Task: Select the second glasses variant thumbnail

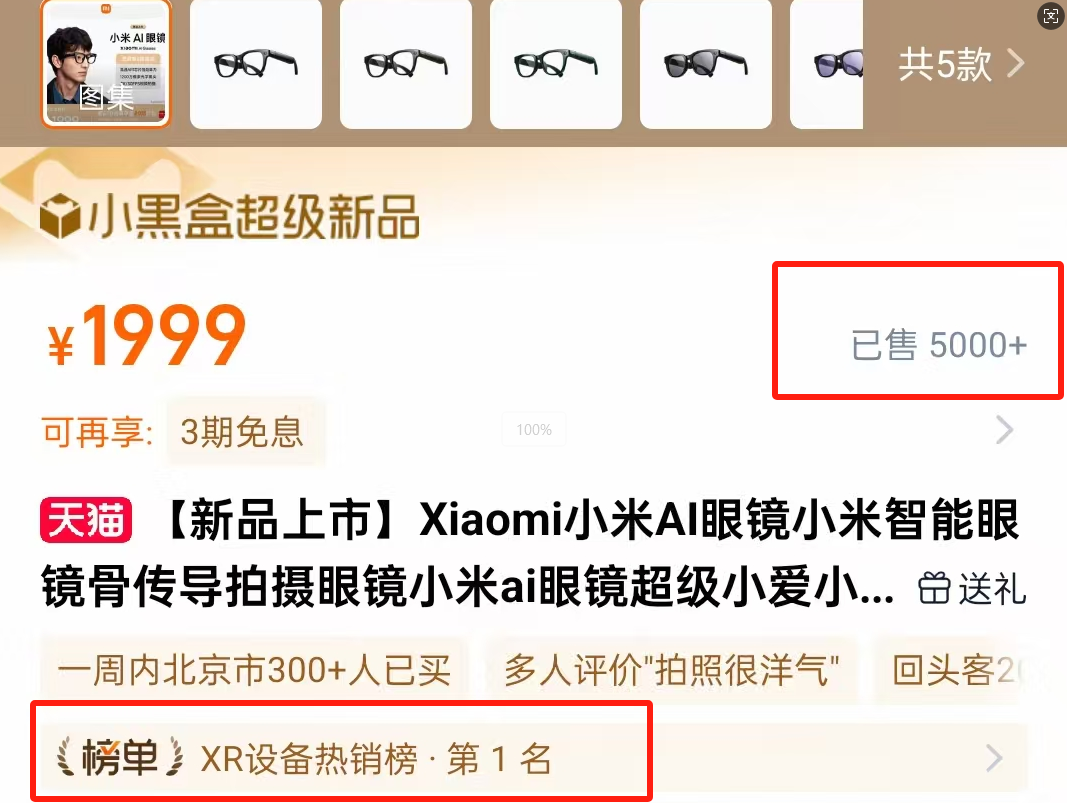Action: [406, 65]
